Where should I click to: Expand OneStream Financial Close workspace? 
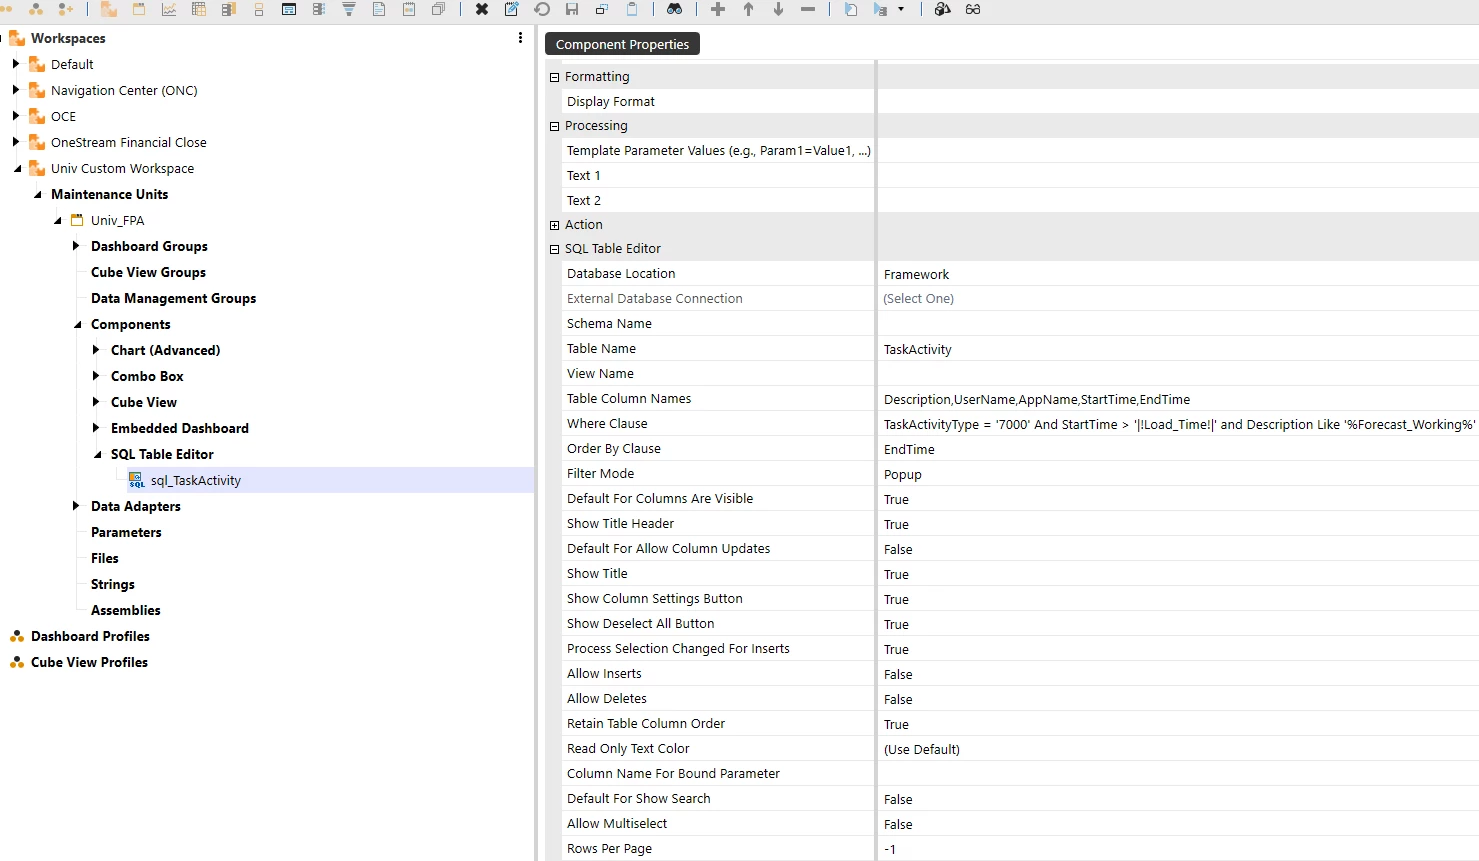[x=16, y=142]
